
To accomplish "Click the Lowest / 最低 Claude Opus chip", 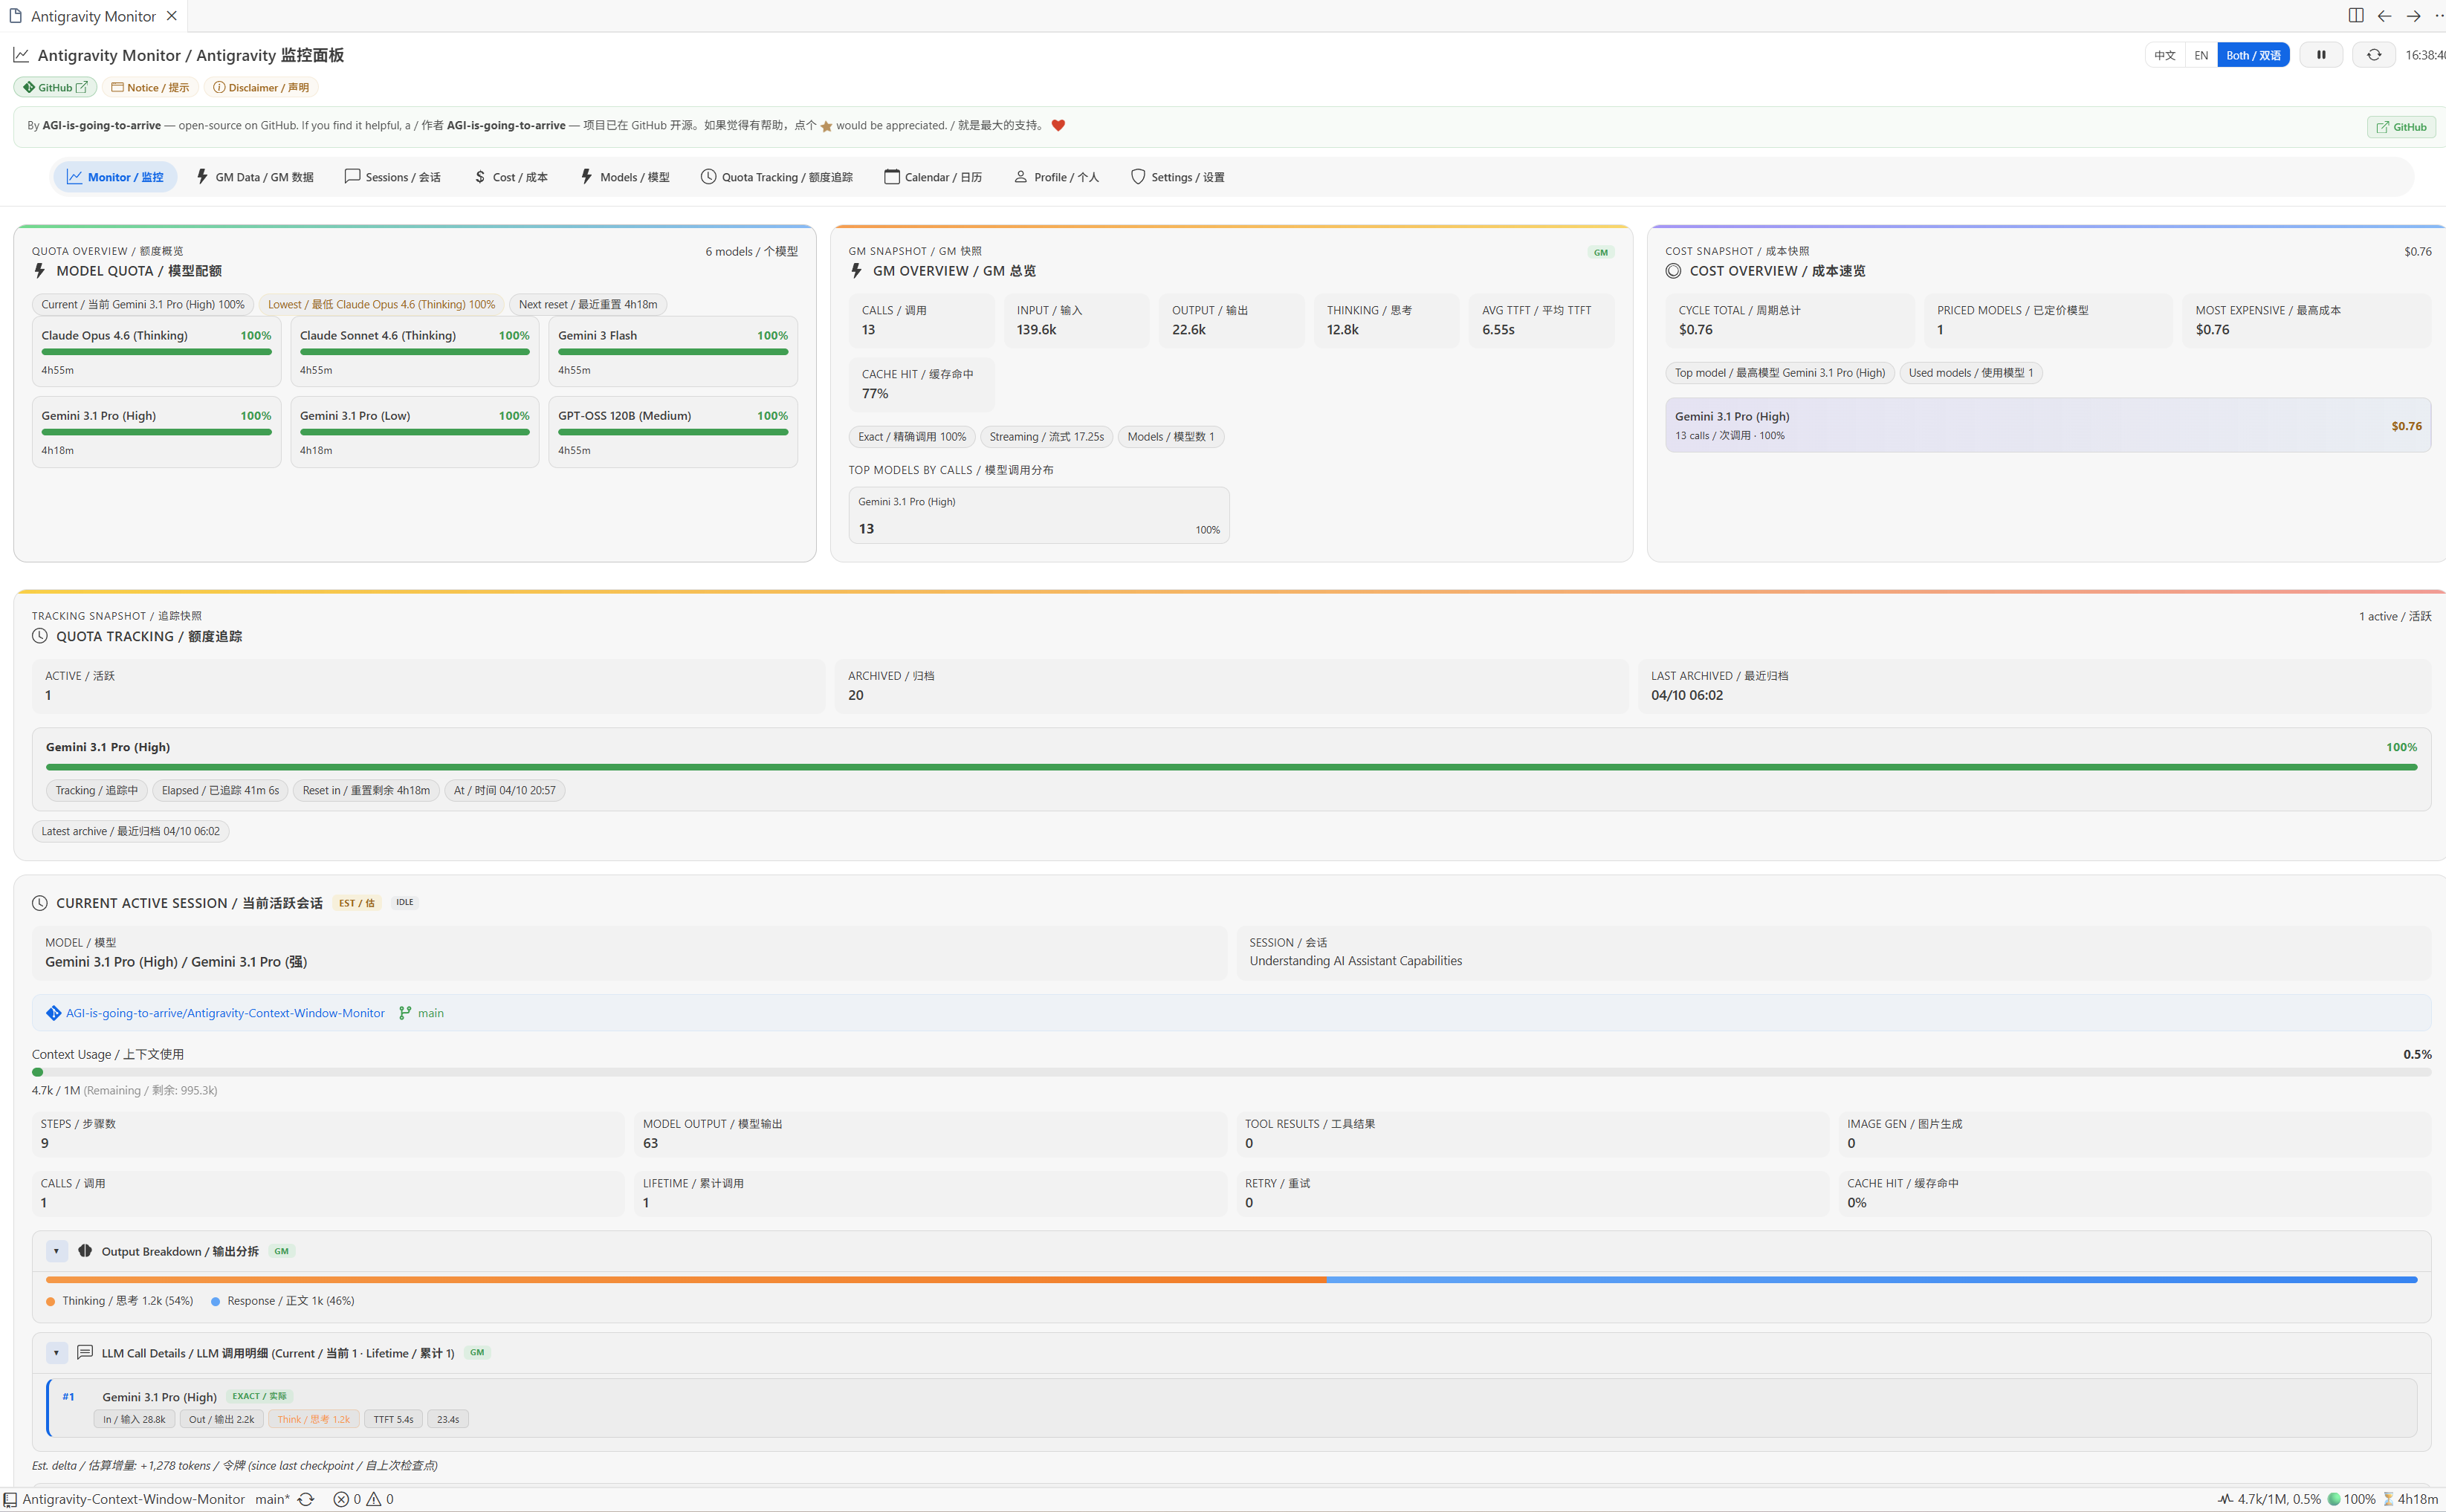I will tap(381, 304).
